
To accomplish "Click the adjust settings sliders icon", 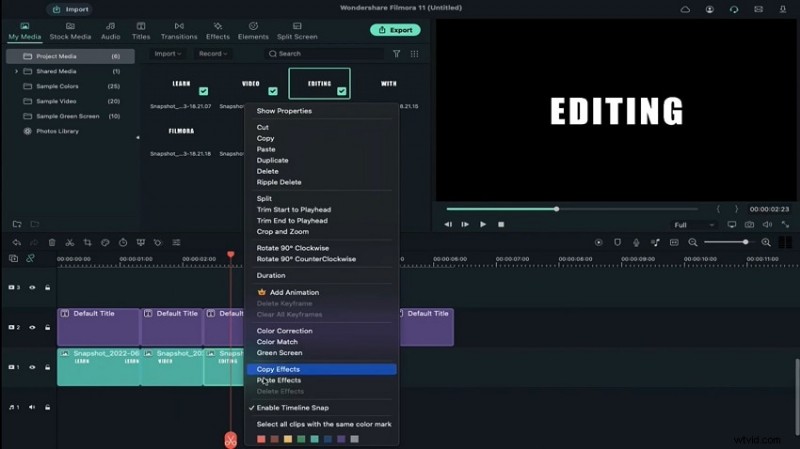I will (176, 243).
